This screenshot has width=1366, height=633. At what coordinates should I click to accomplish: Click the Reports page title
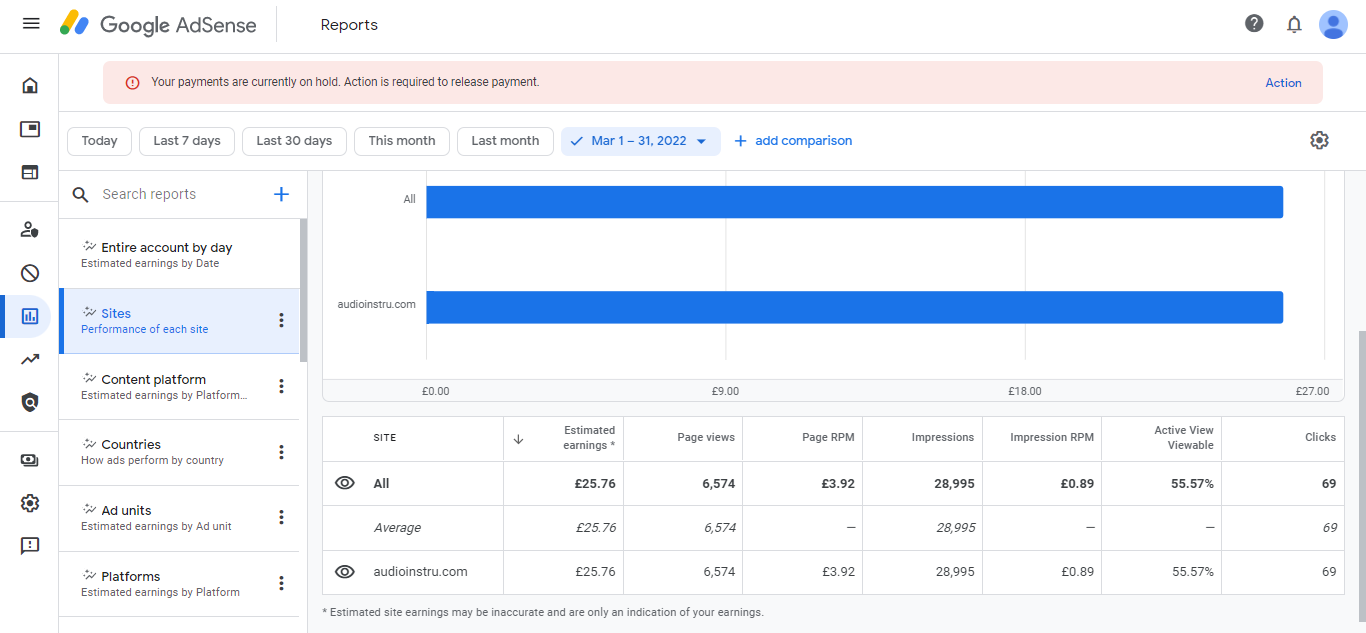click(349, 25)
